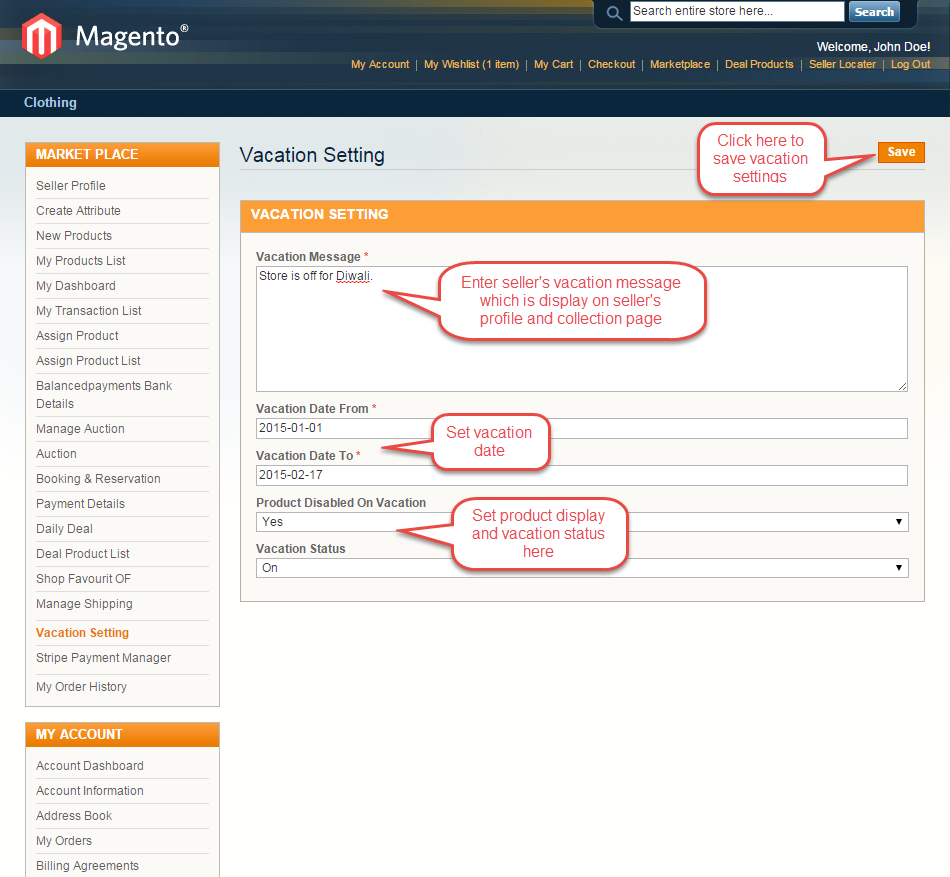Open Seller Locater link
Screen dimensions: 950x877
(x=842, y=64)
